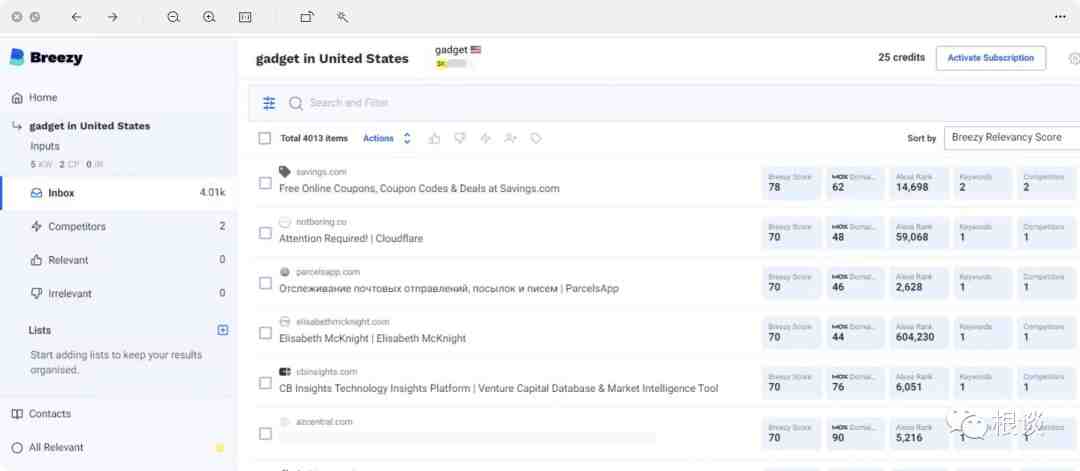Open the Competitors folder
1080x471 pixels.
point(118,227)
